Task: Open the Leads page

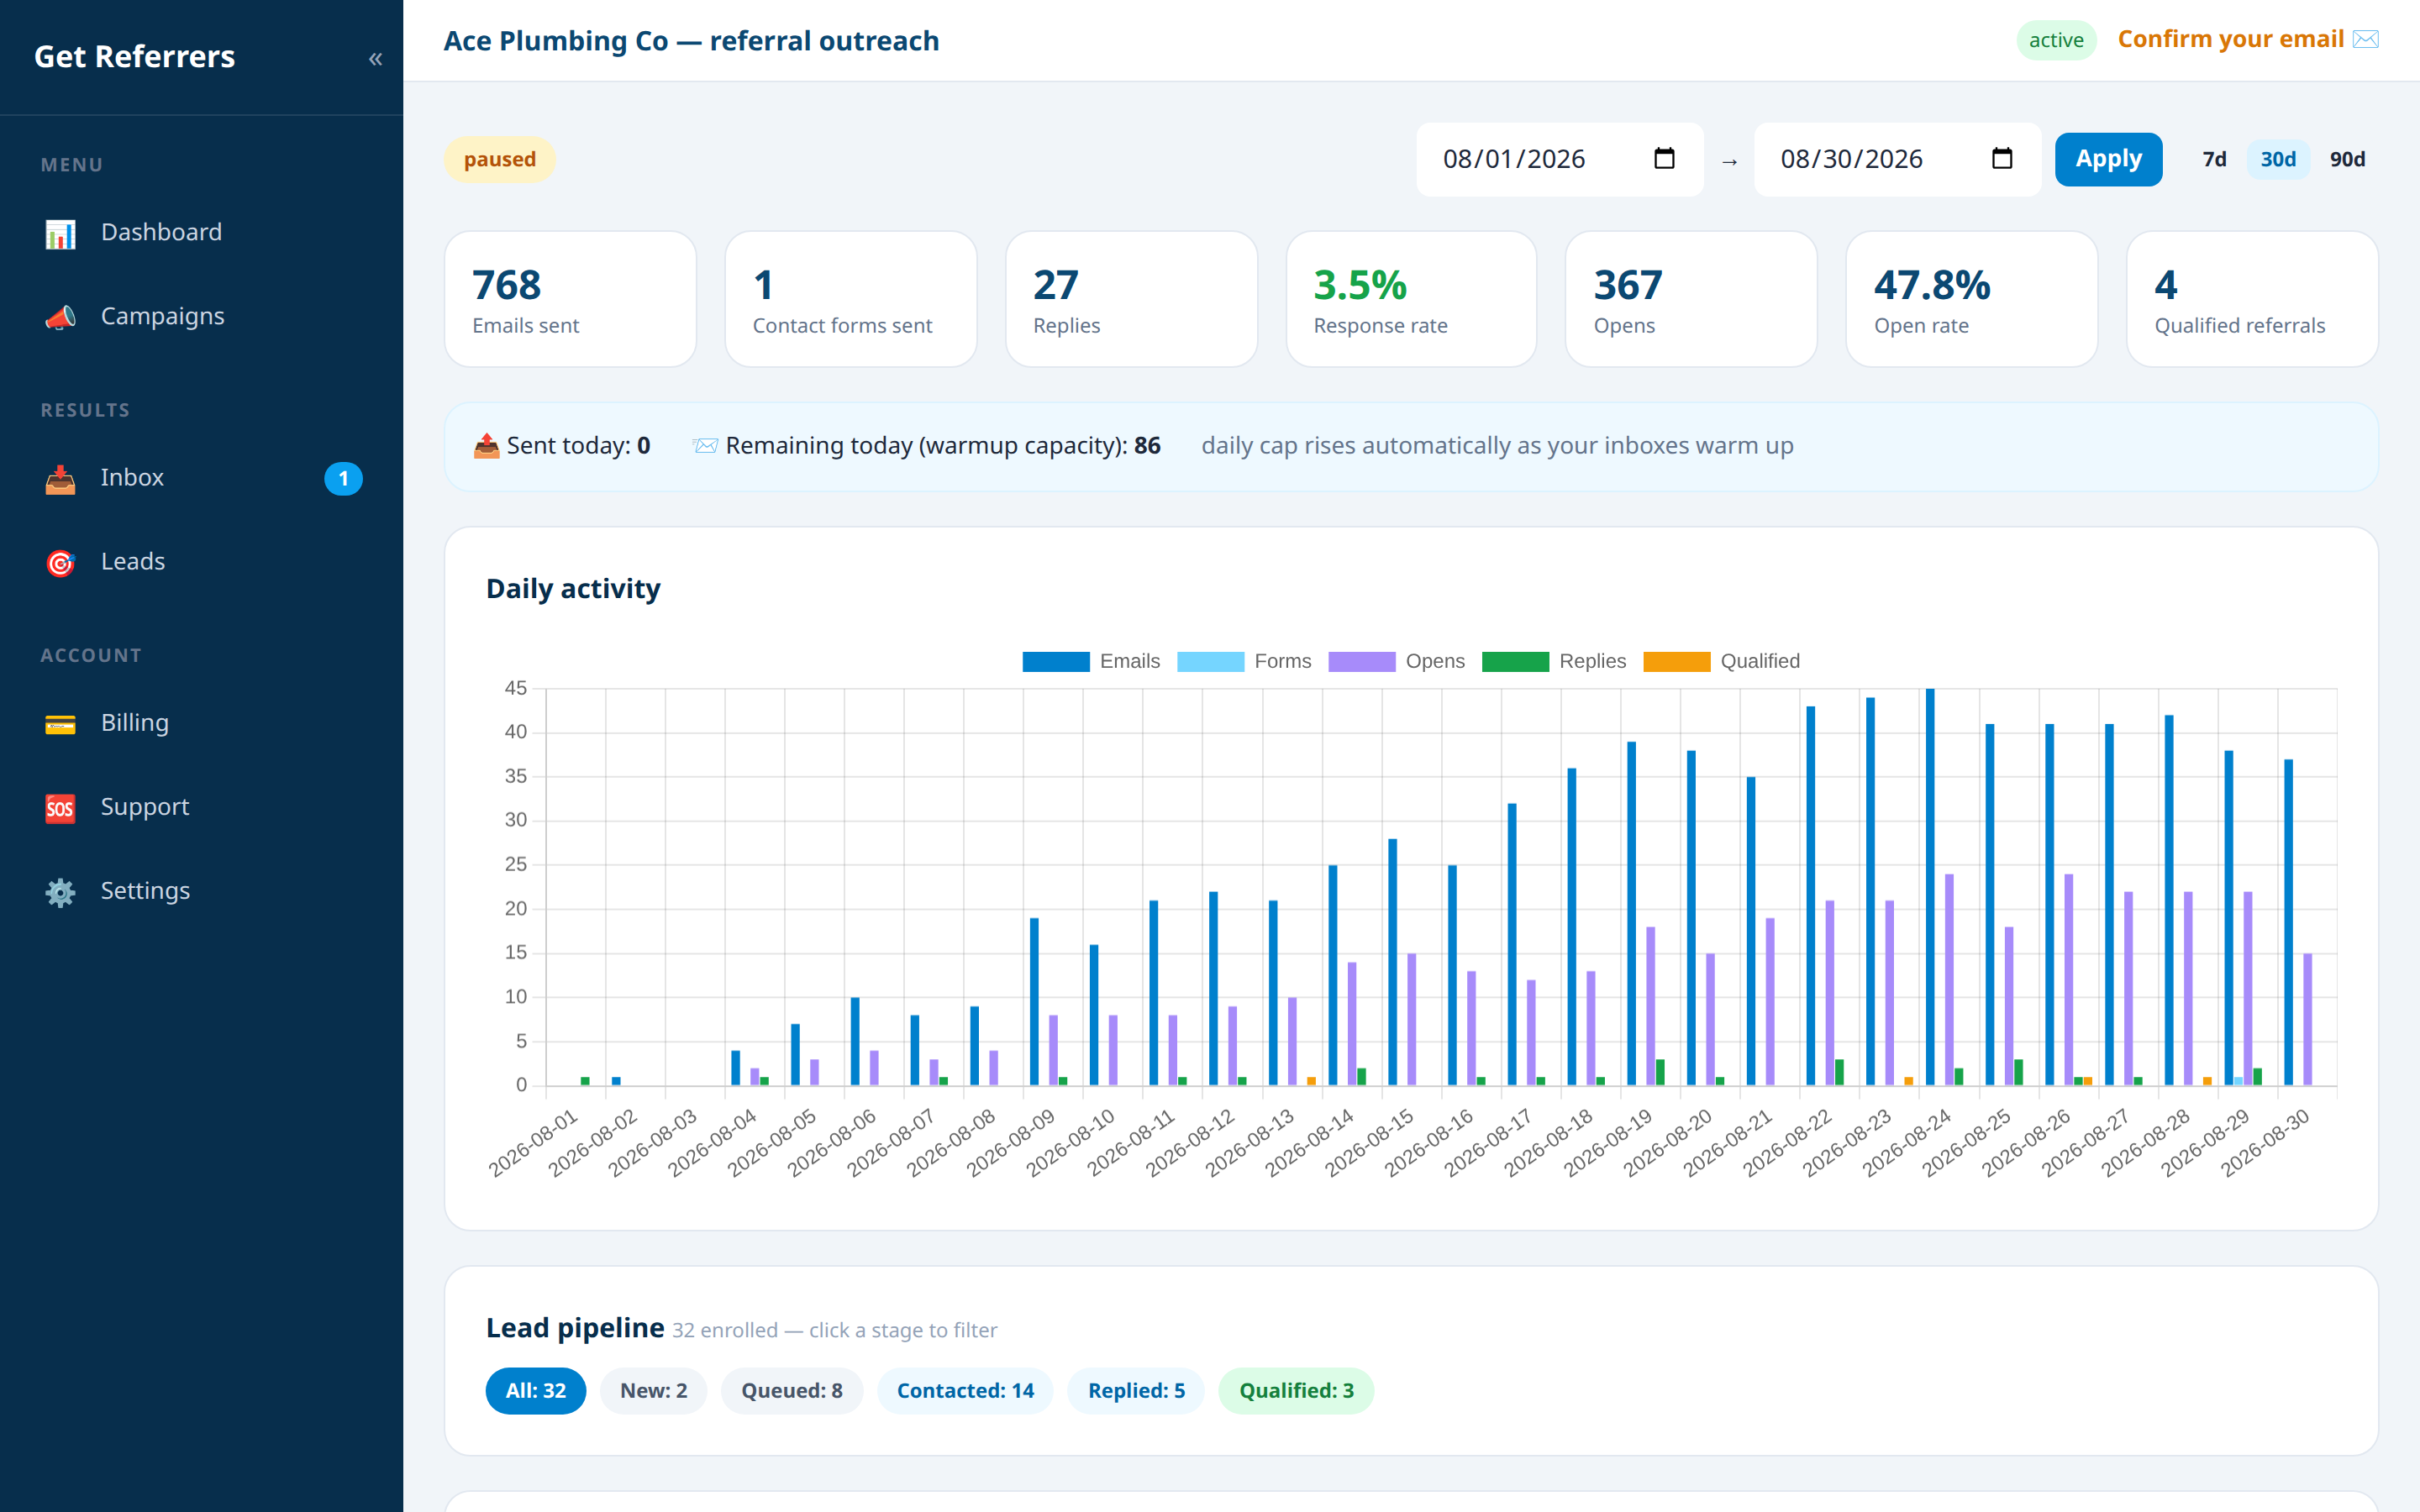Action: [x=202, y=561]
